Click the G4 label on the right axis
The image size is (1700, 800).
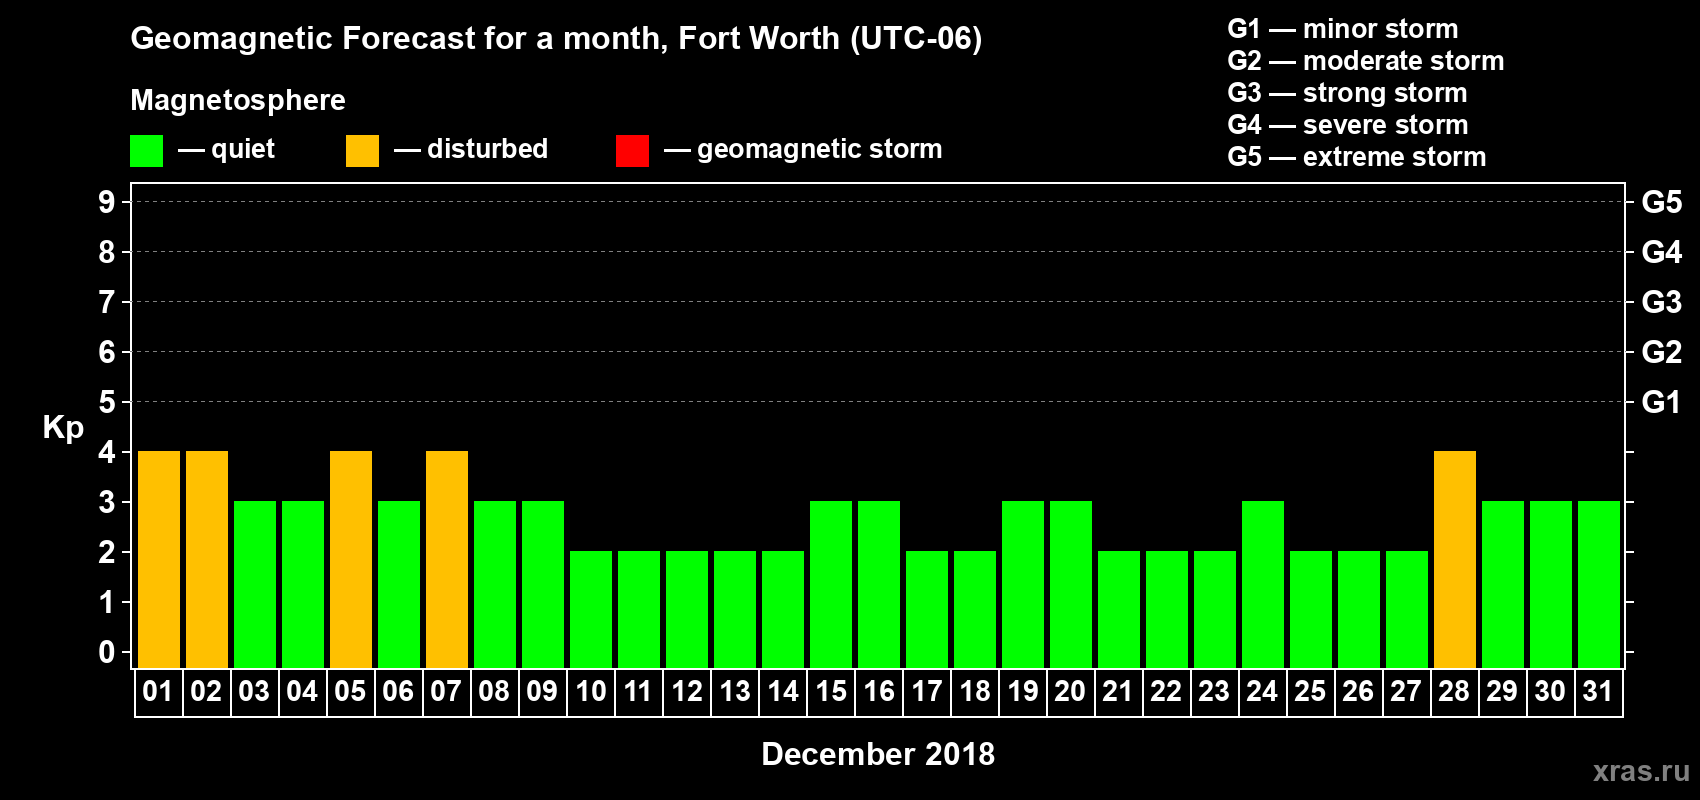pyautogui.click(x=1662, y=252)
